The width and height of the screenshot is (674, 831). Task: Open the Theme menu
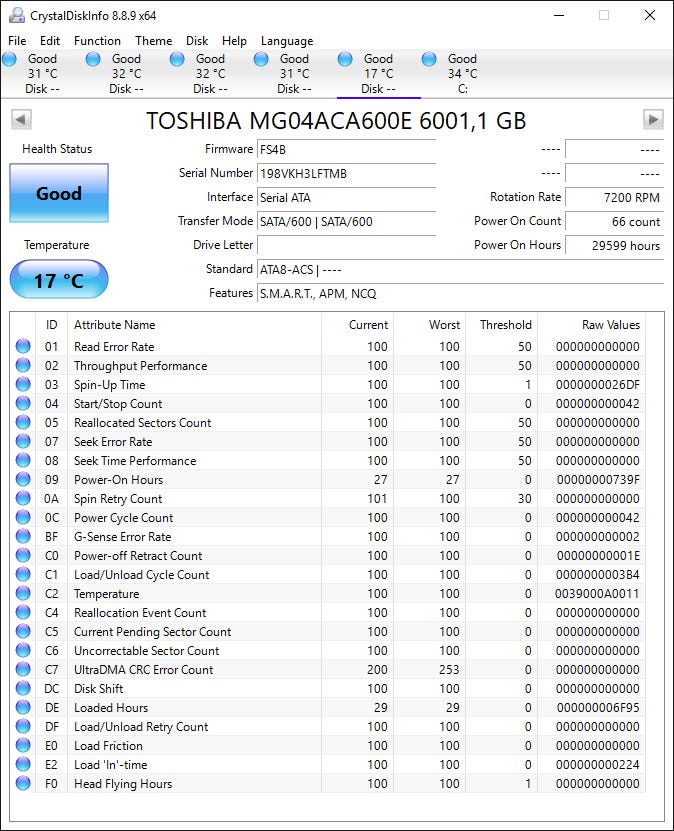[153, 41]
